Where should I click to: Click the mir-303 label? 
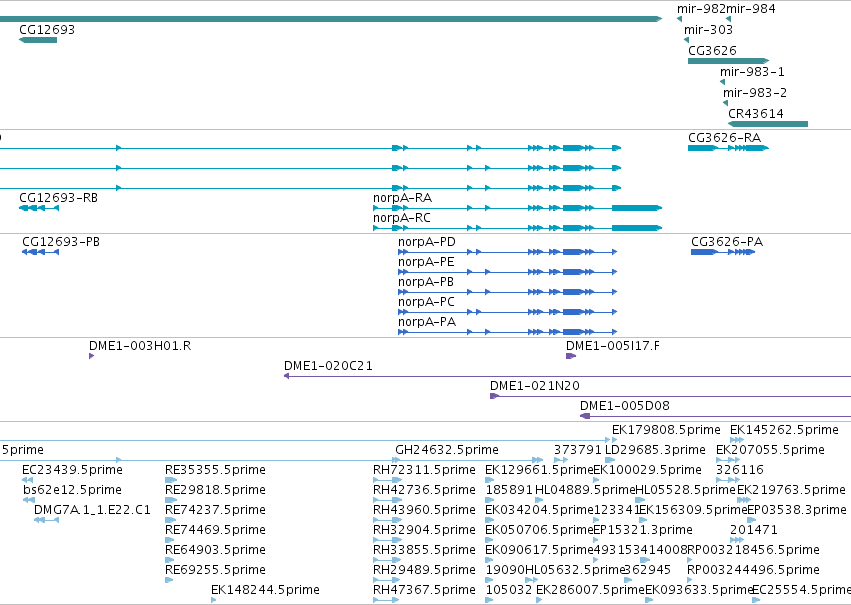point(708,29)
